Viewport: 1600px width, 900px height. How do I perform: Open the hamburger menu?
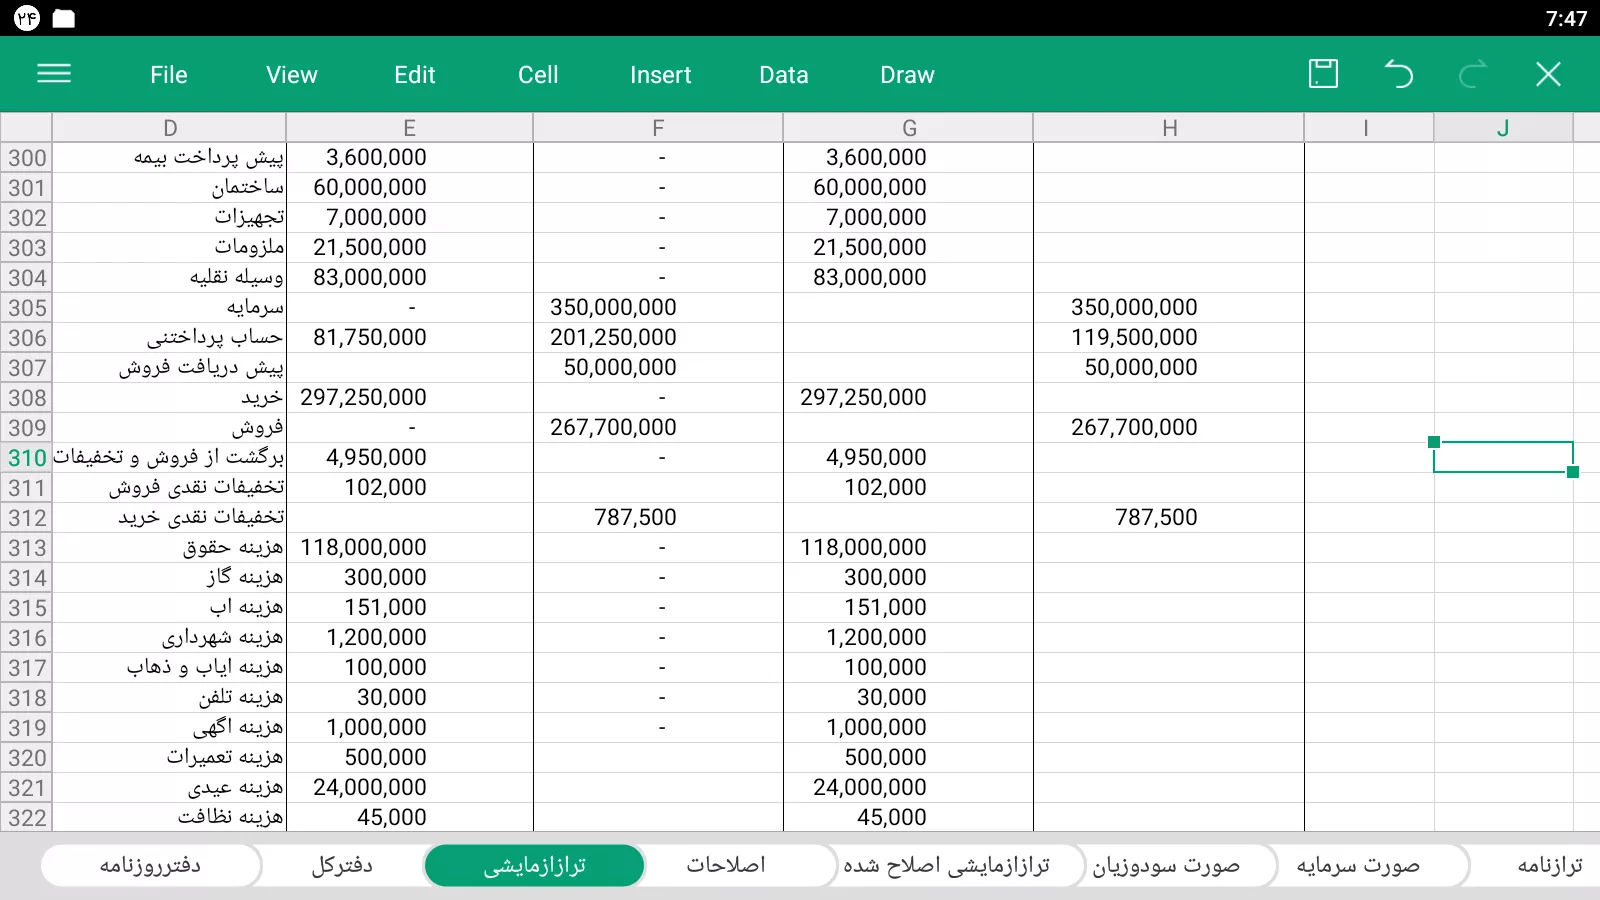(54, 74)
